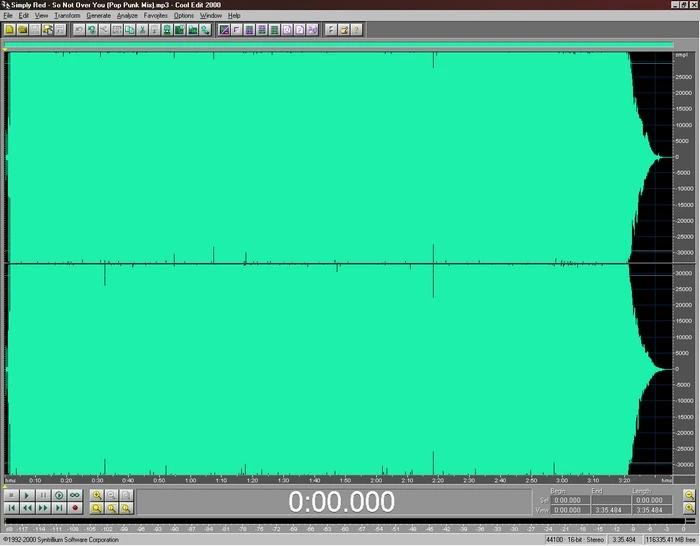Screen dimensions: 700x546
Task: Click the Rewind transport button
Action: (27, 508)
